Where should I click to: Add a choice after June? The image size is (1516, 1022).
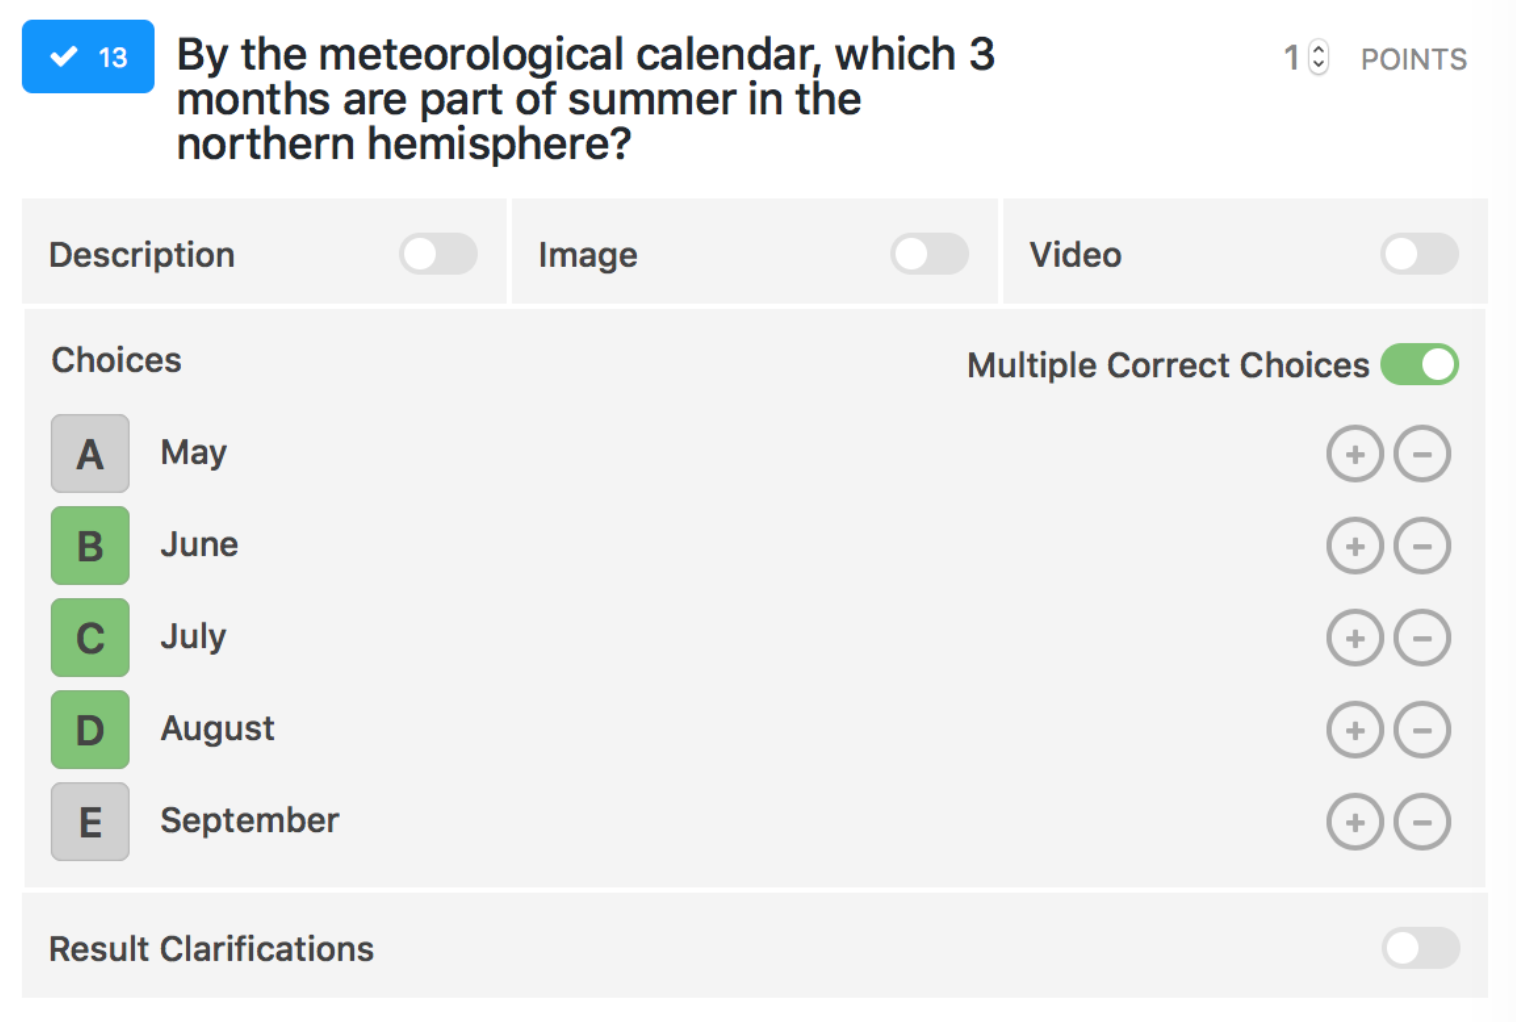coord(1354,546)
